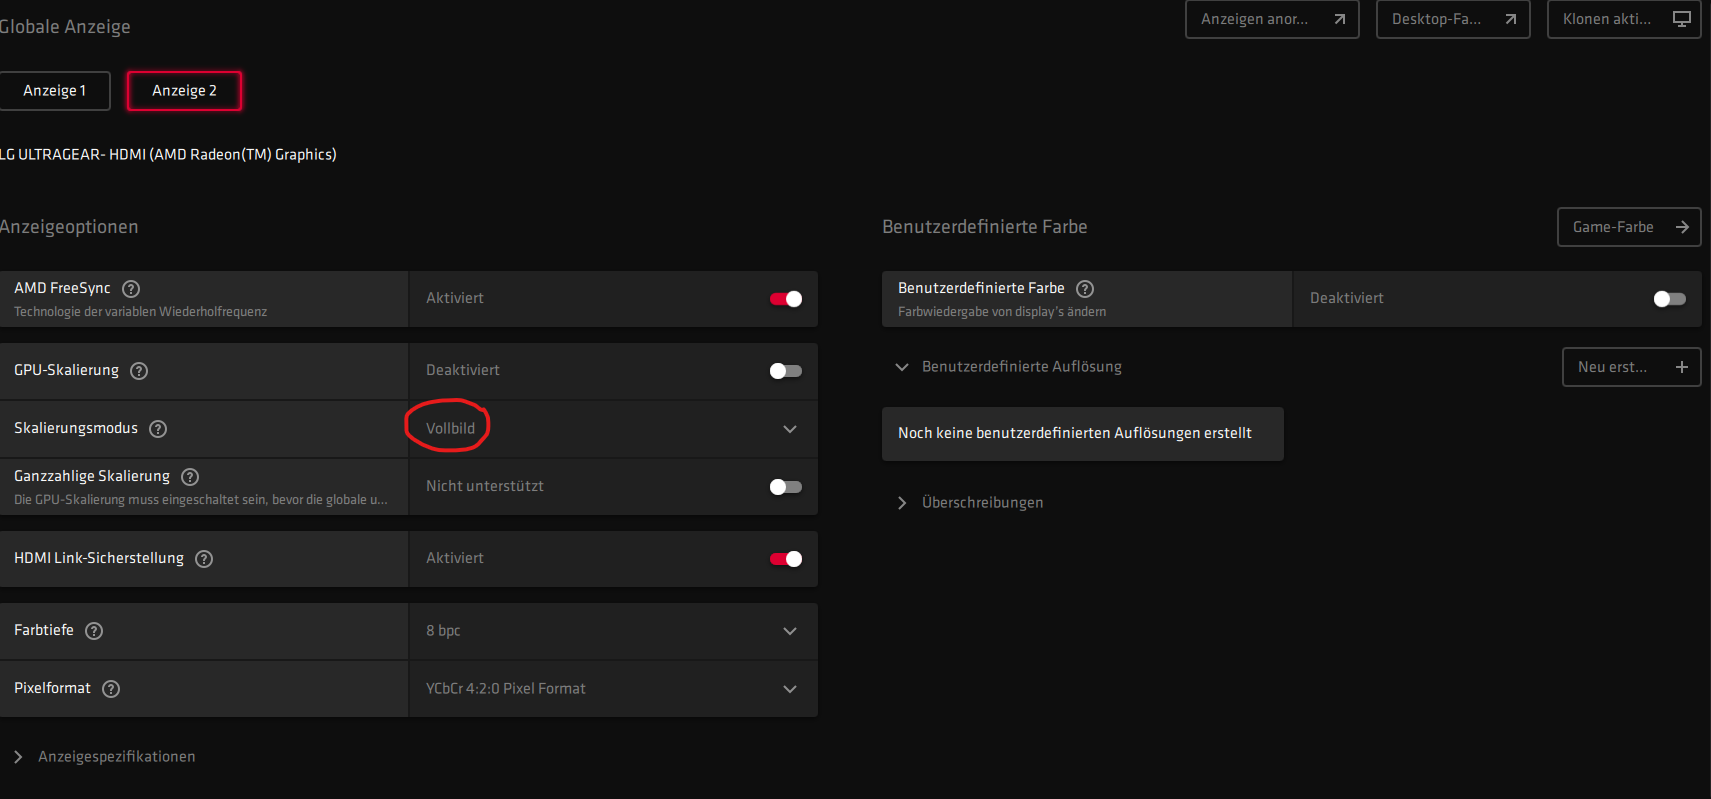Click arrow icon on Desktop-Fa... button
1711x799 pixels.
pos(1511,19)
